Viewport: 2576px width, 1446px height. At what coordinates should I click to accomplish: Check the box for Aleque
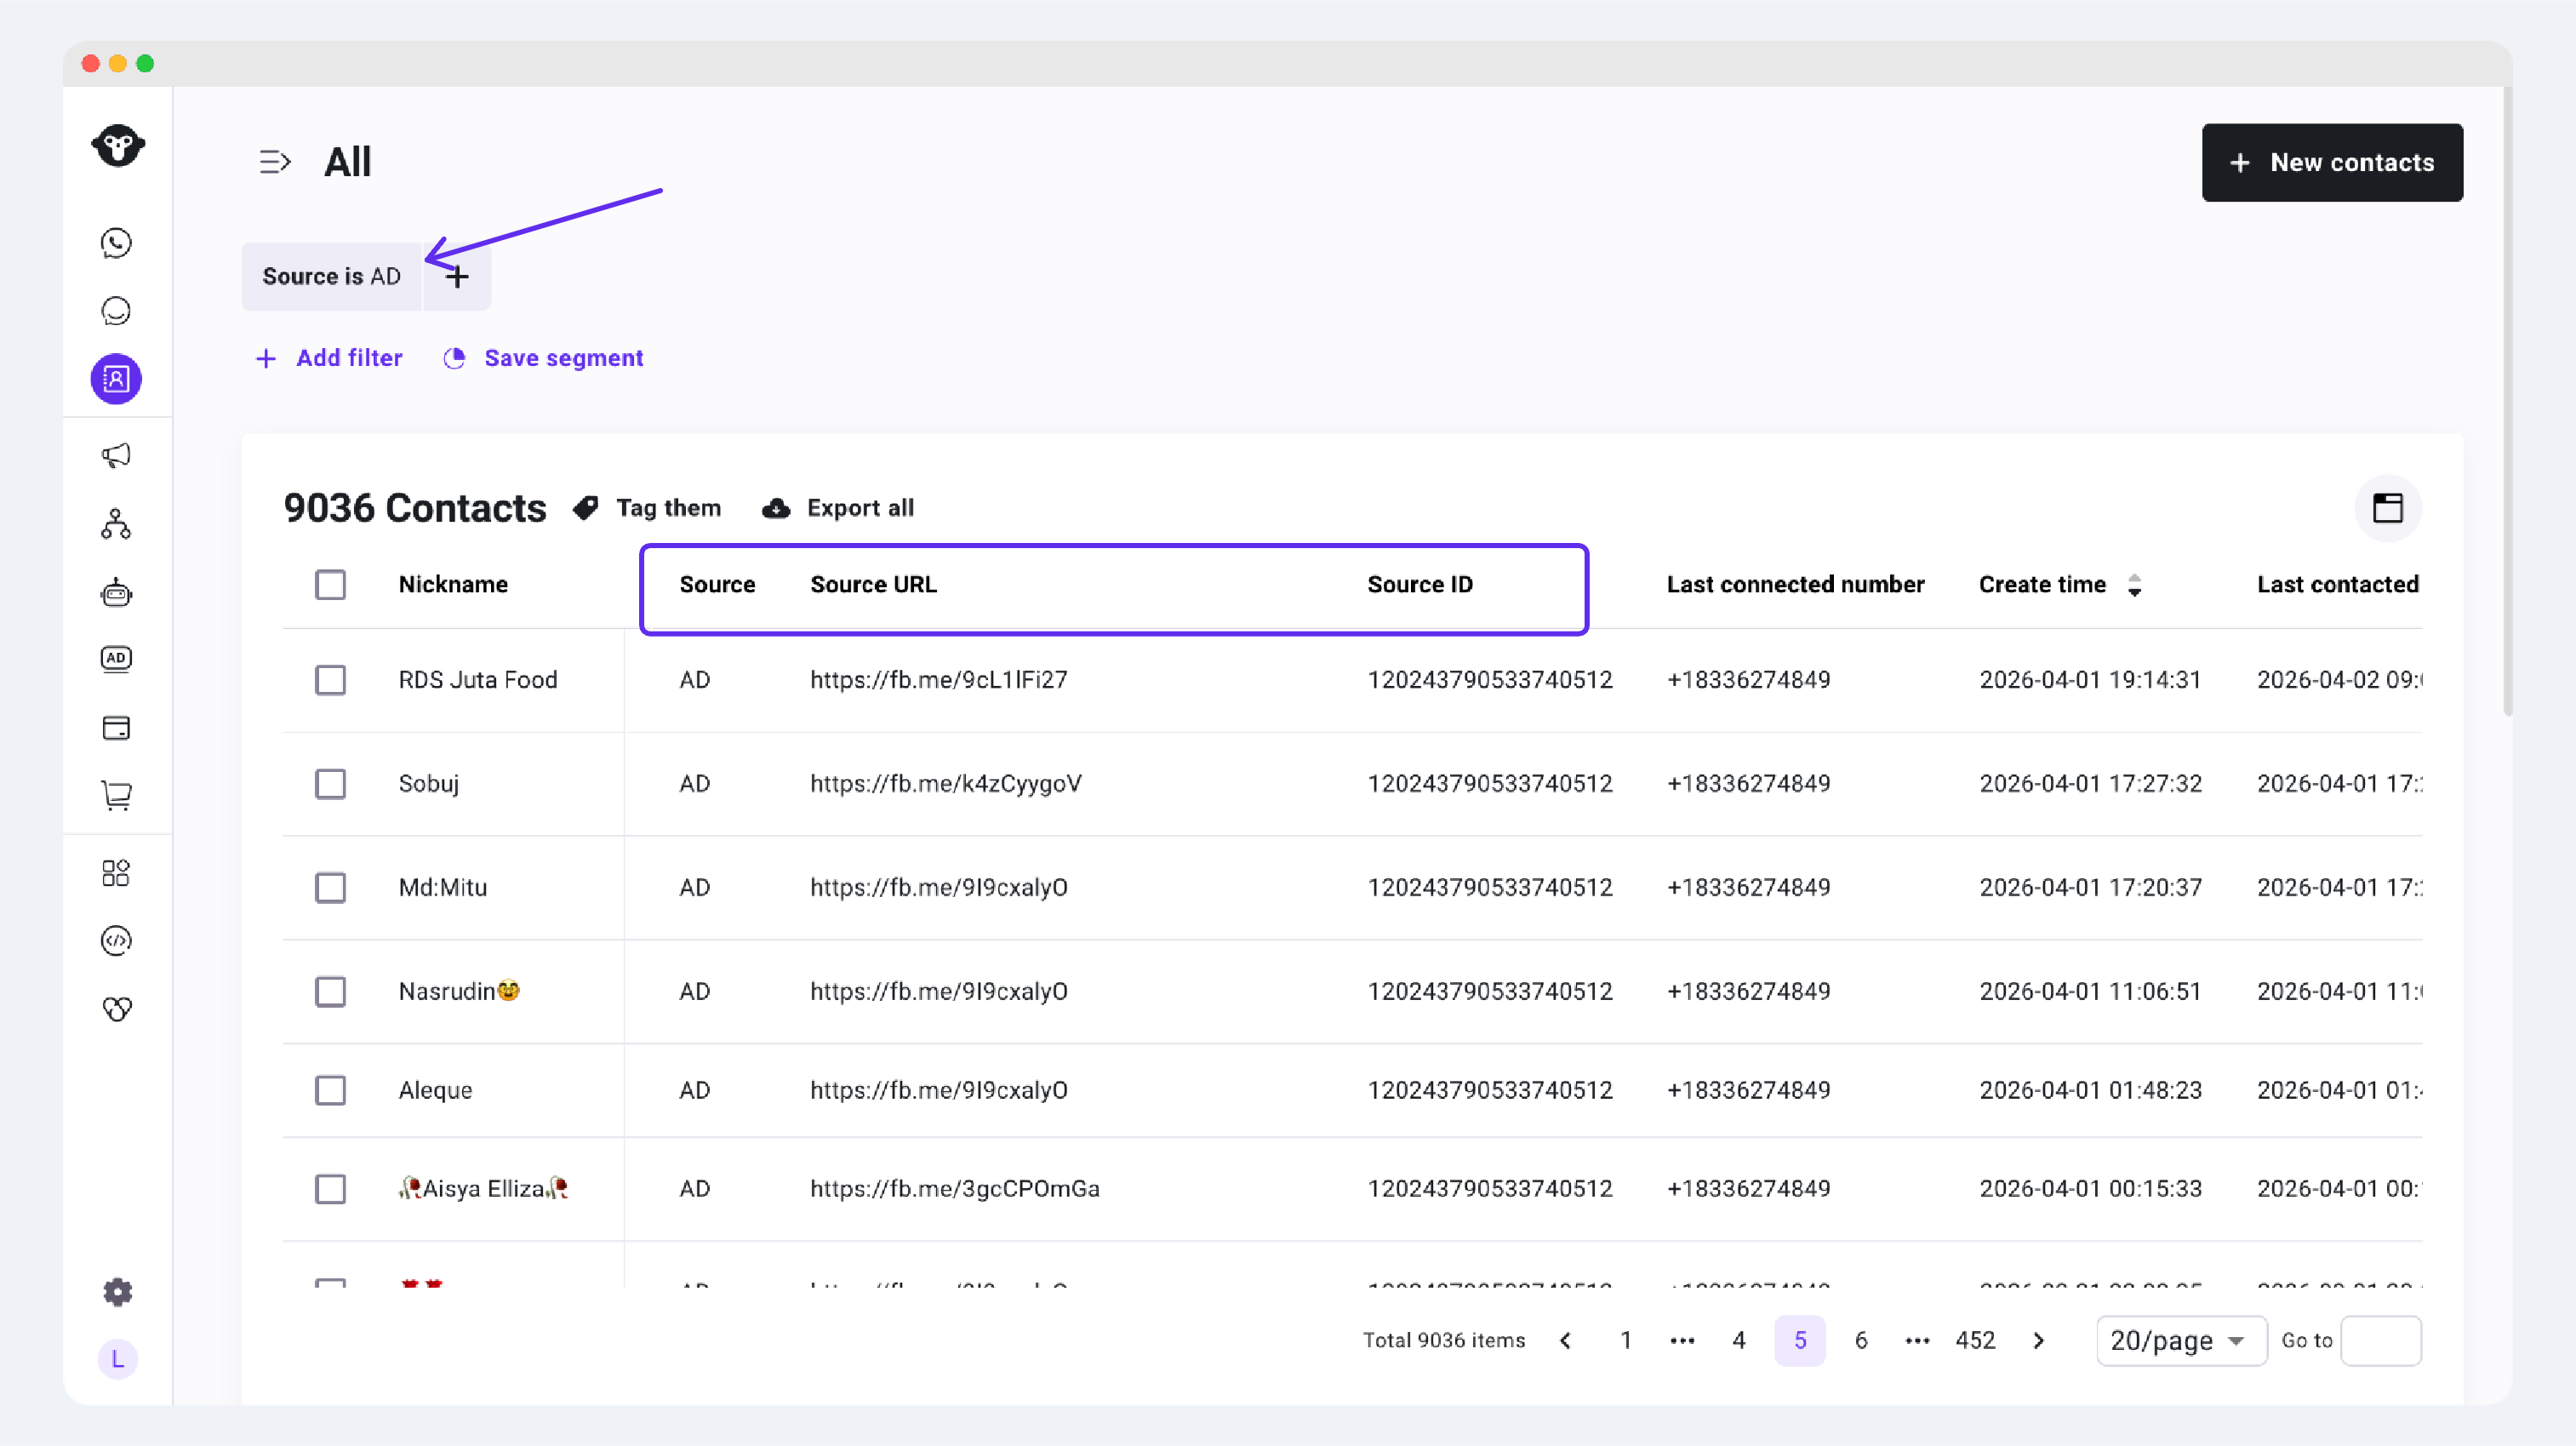pyautogui.click(x=330, y=1090)
